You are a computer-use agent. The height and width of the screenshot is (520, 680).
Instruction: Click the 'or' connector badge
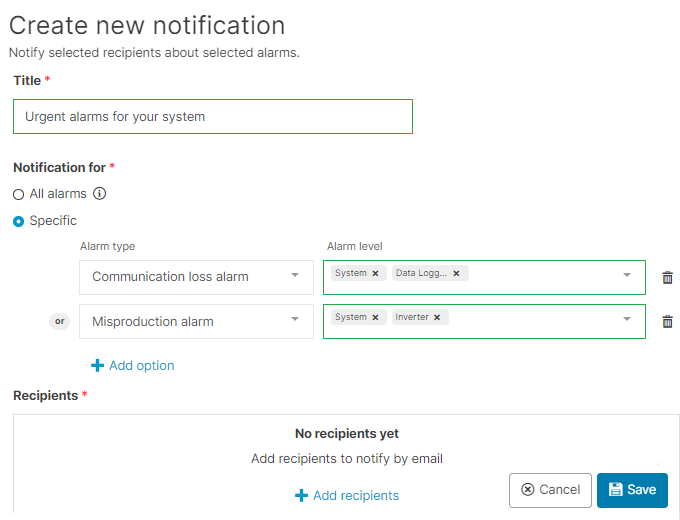[60, 322]
